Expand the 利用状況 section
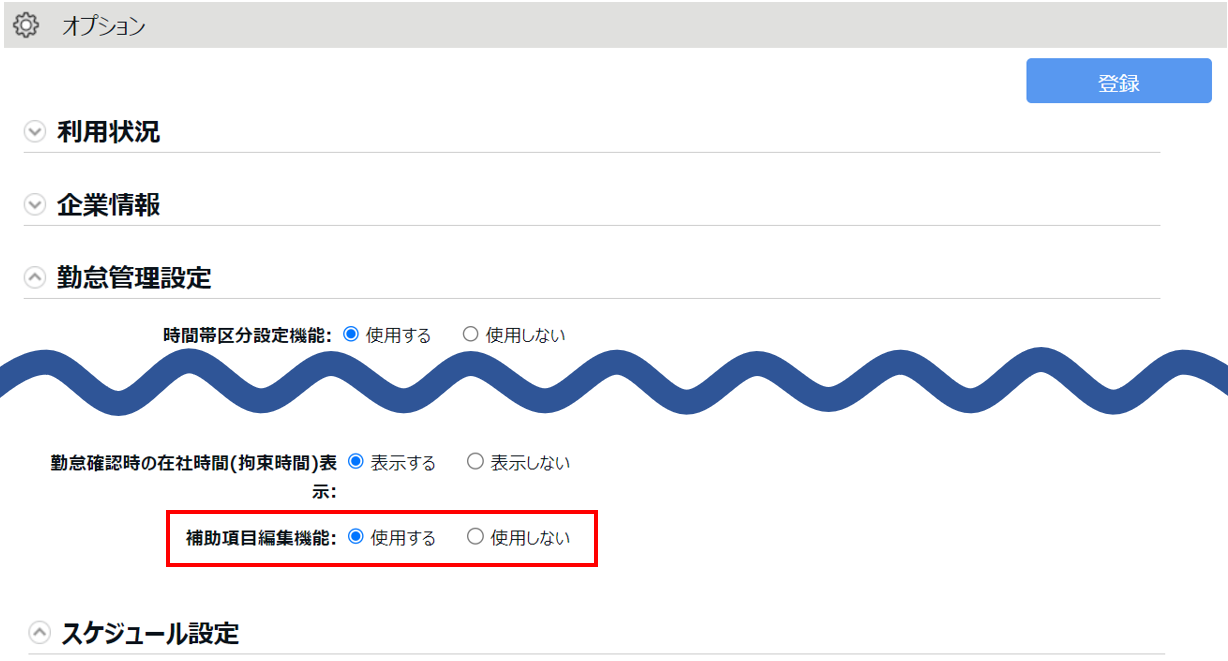This screenshot has height=661, width=1228. (35, 132)
